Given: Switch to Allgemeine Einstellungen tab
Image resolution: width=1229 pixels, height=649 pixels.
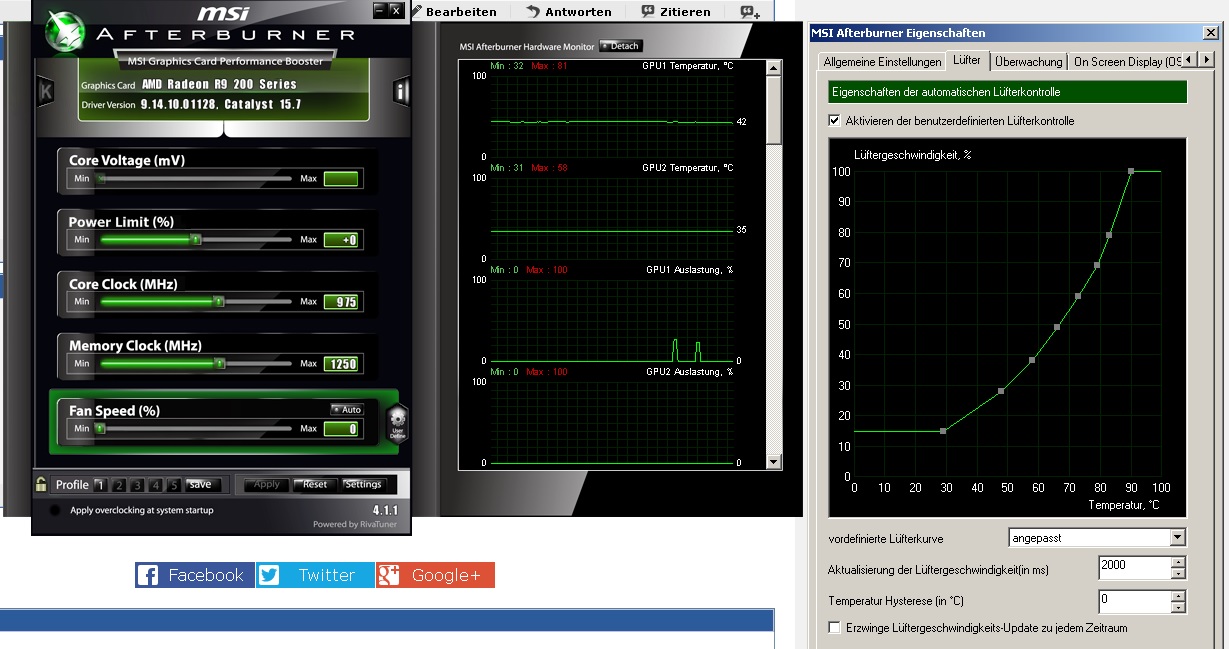Looking at the screenshot, I should pyautogui.click(x=882, y=62).
